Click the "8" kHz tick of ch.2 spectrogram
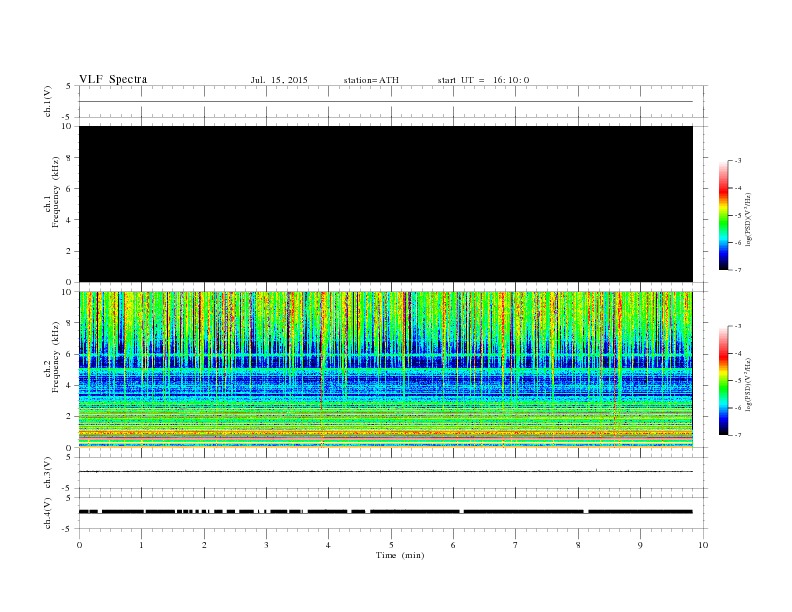Screen dimensions: 792x612 [x=70, y=323]
